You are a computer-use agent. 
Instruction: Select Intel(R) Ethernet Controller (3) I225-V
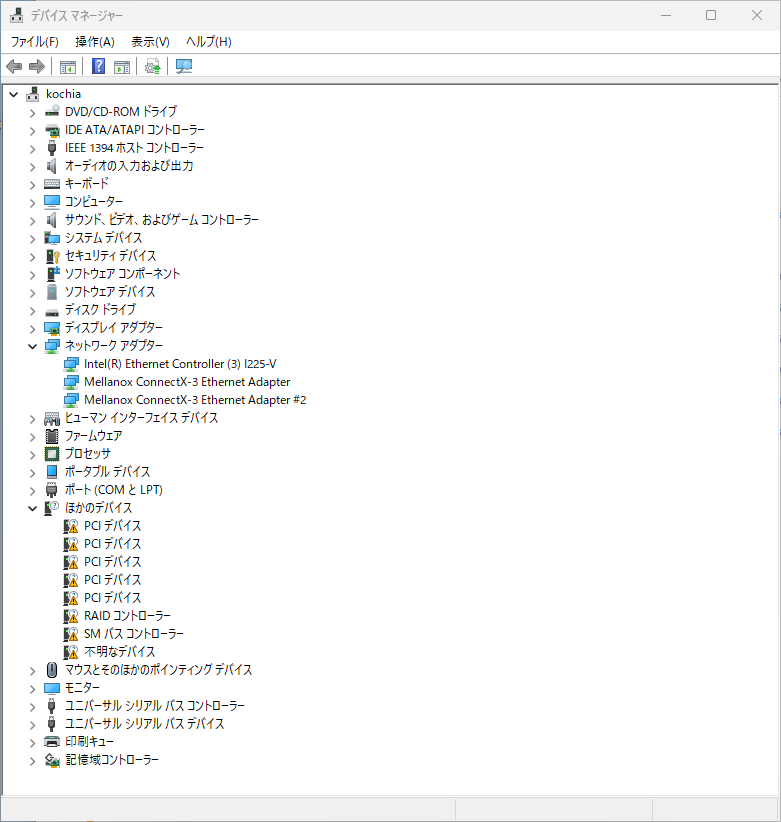(180, 364)
